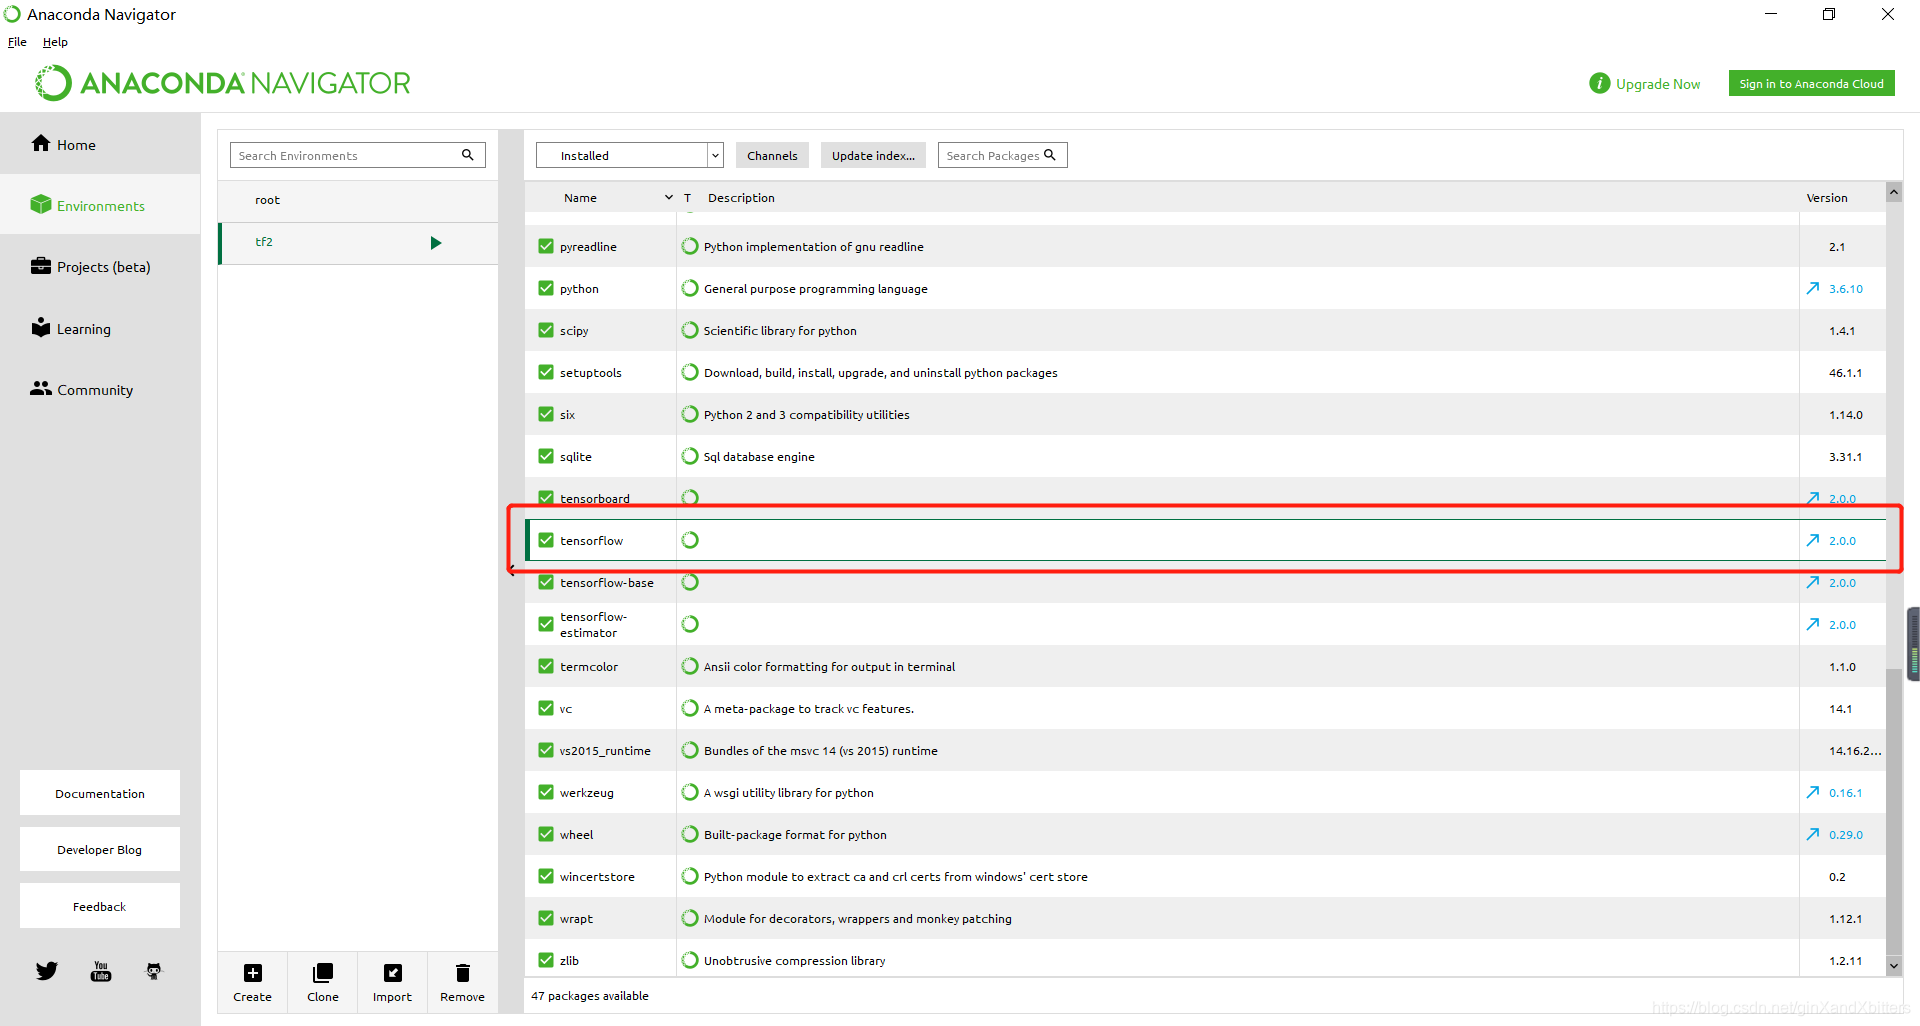This screenshot has width=1920, height=1026.
Task: Click the tf2 environment play arrow
Action: tap(436, 243)
